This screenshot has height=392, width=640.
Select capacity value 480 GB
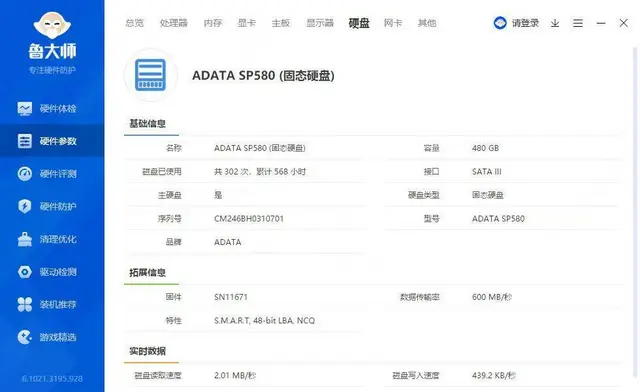(485, 148)
